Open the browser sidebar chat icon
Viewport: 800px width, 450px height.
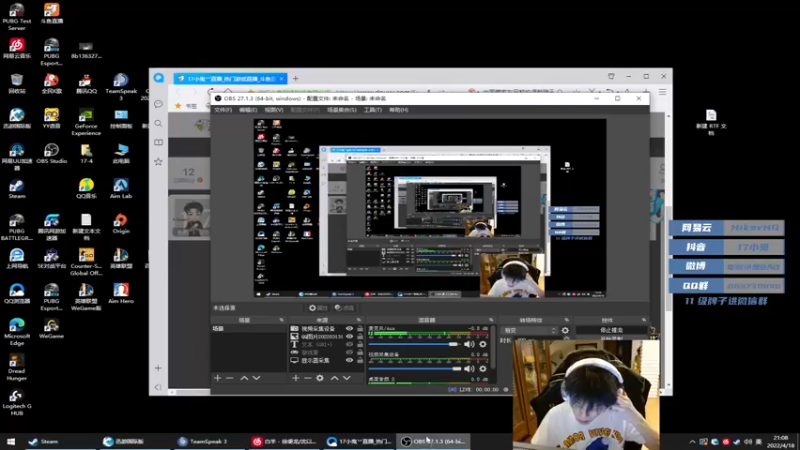pyautogui.click(x=159, y=104)
